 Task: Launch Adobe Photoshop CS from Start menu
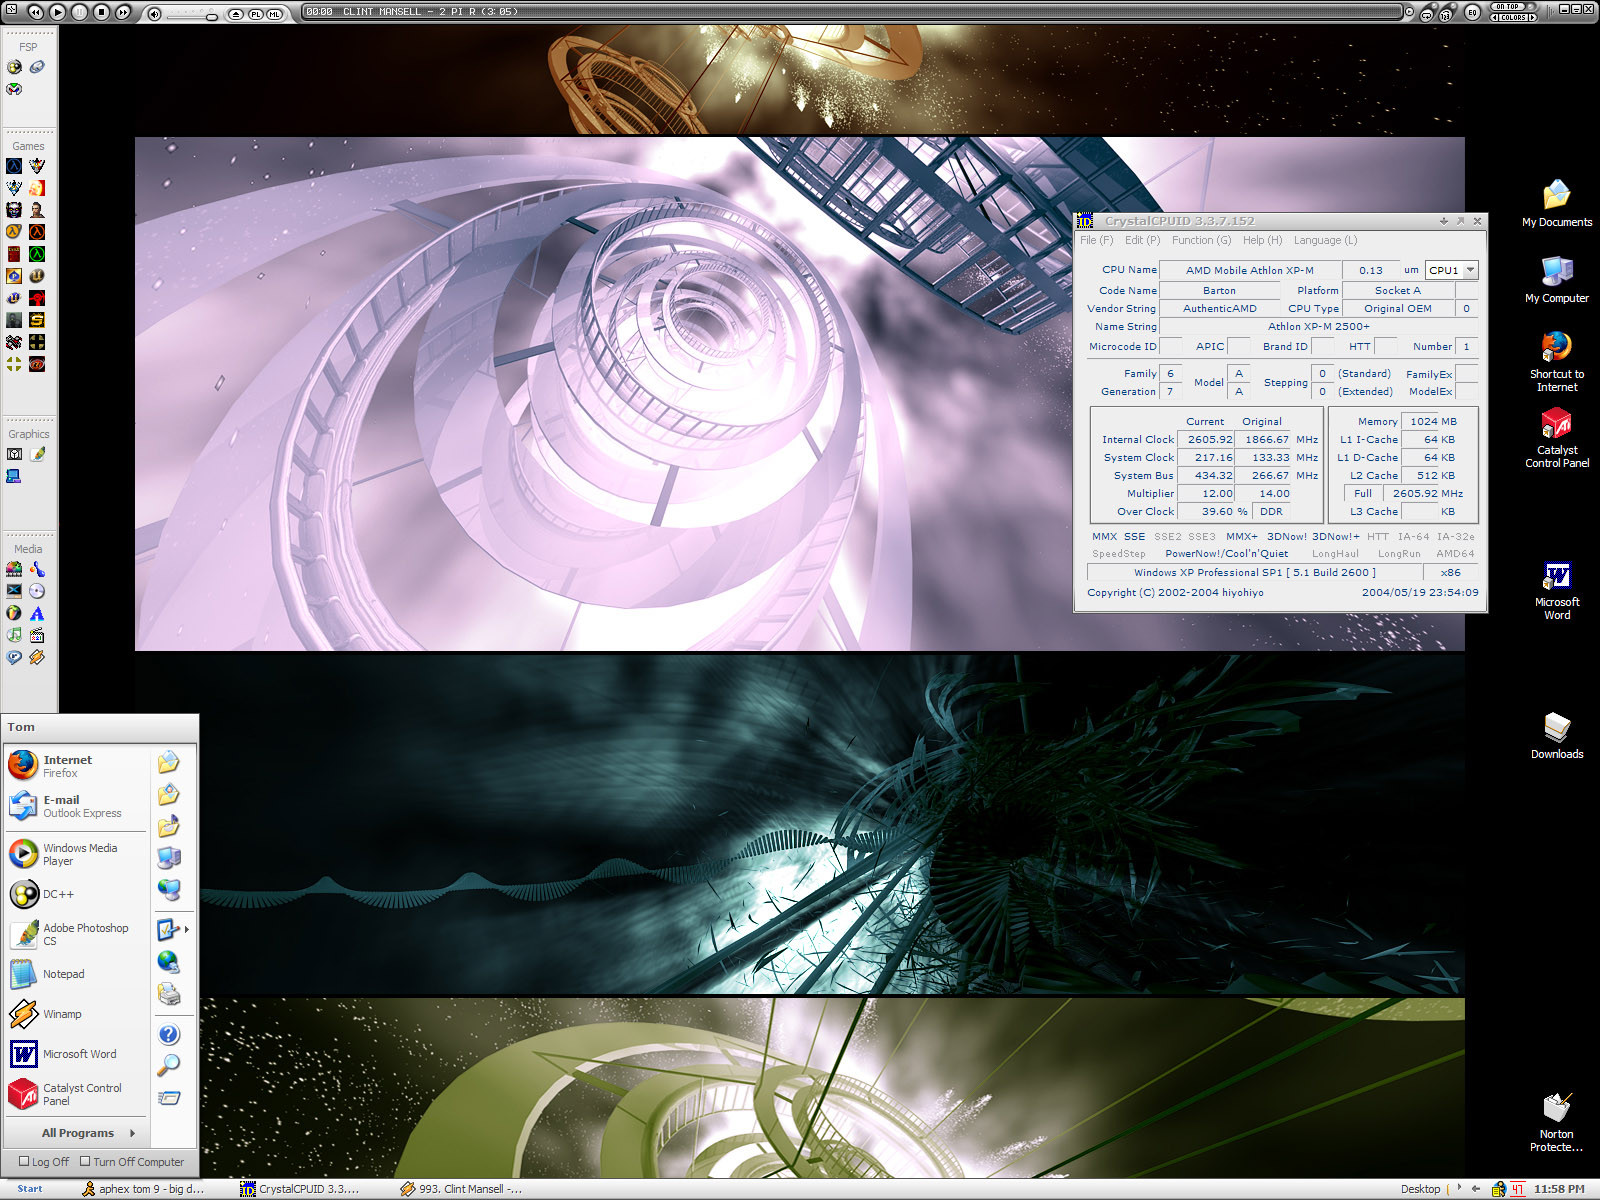coord(76,934)
